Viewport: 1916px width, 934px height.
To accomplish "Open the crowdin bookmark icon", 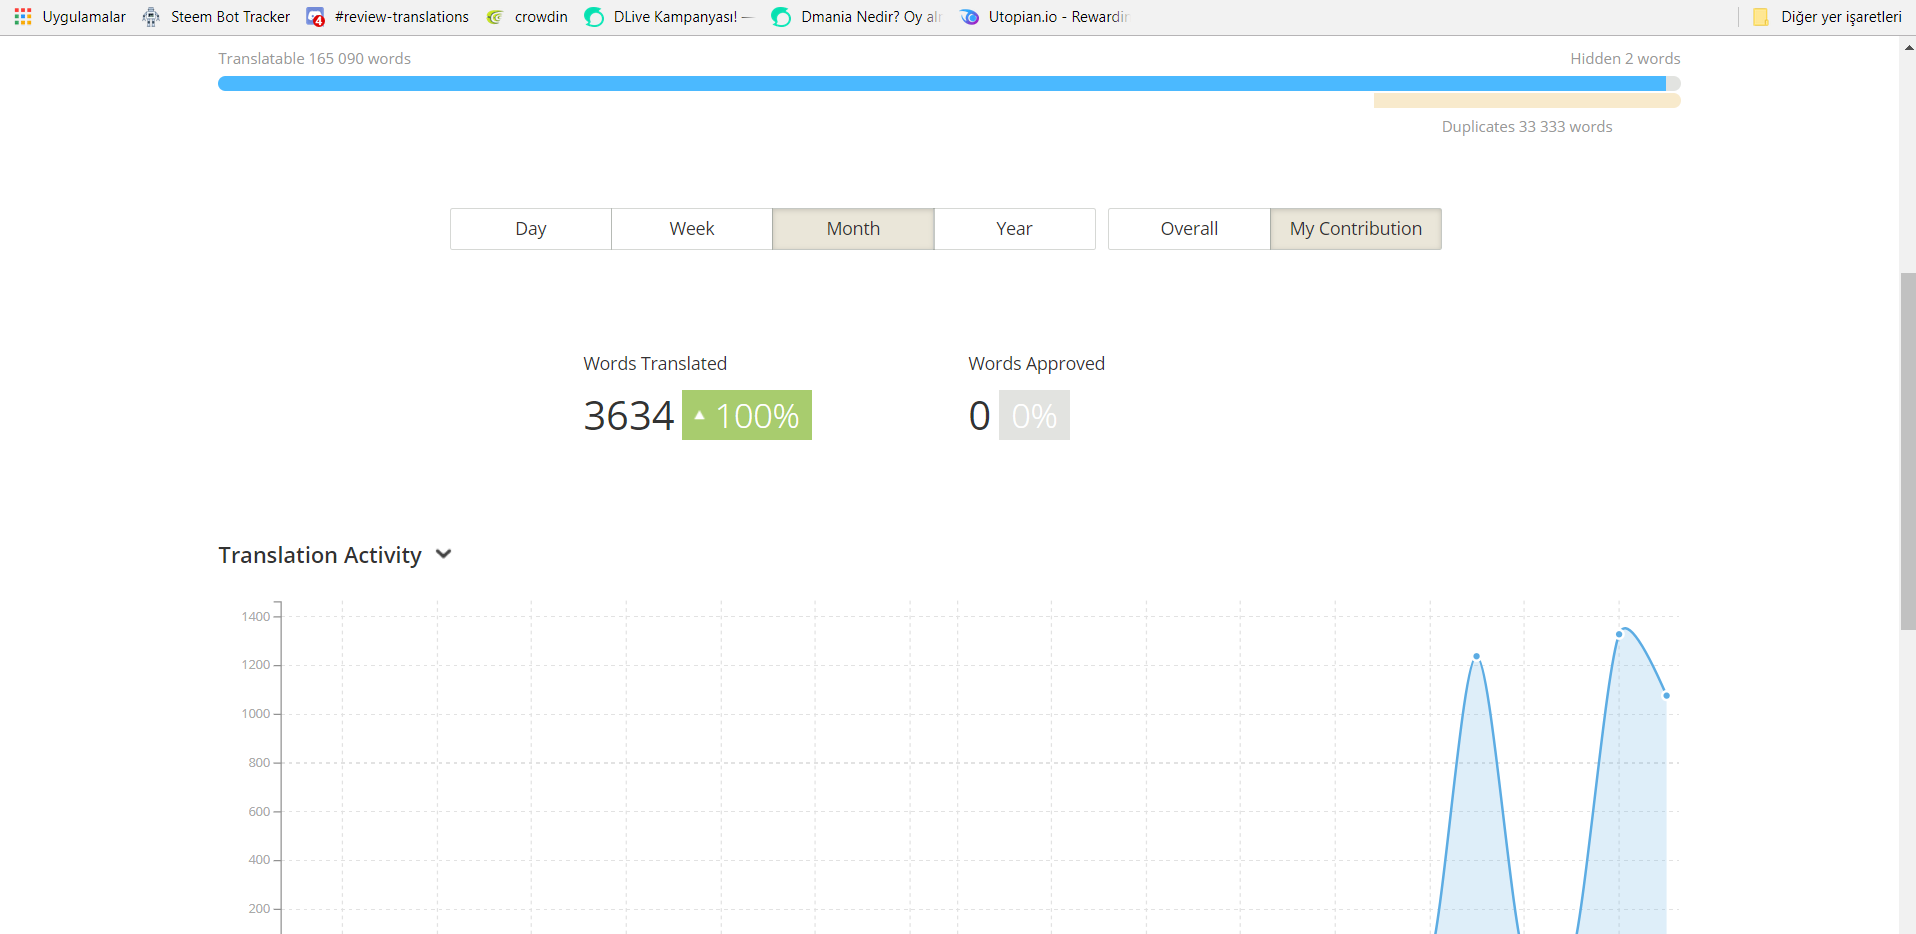I will point(495,17).
